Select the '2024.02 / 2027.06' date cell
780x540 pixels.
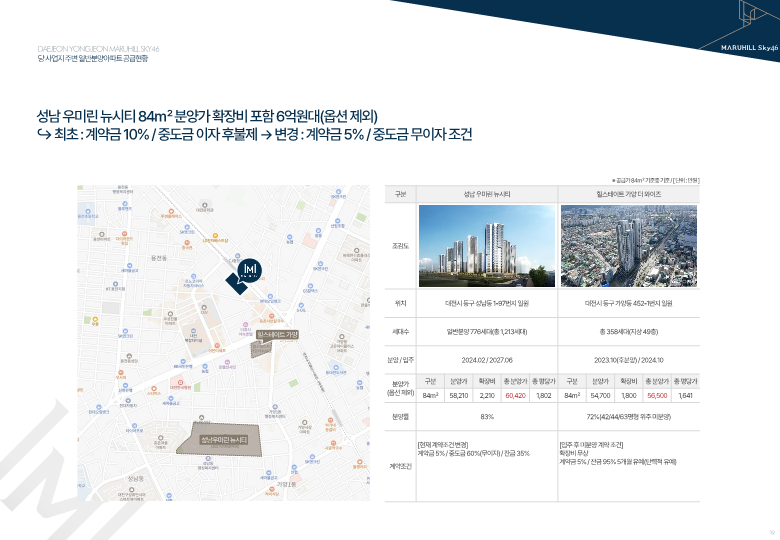tap(487, 360)
